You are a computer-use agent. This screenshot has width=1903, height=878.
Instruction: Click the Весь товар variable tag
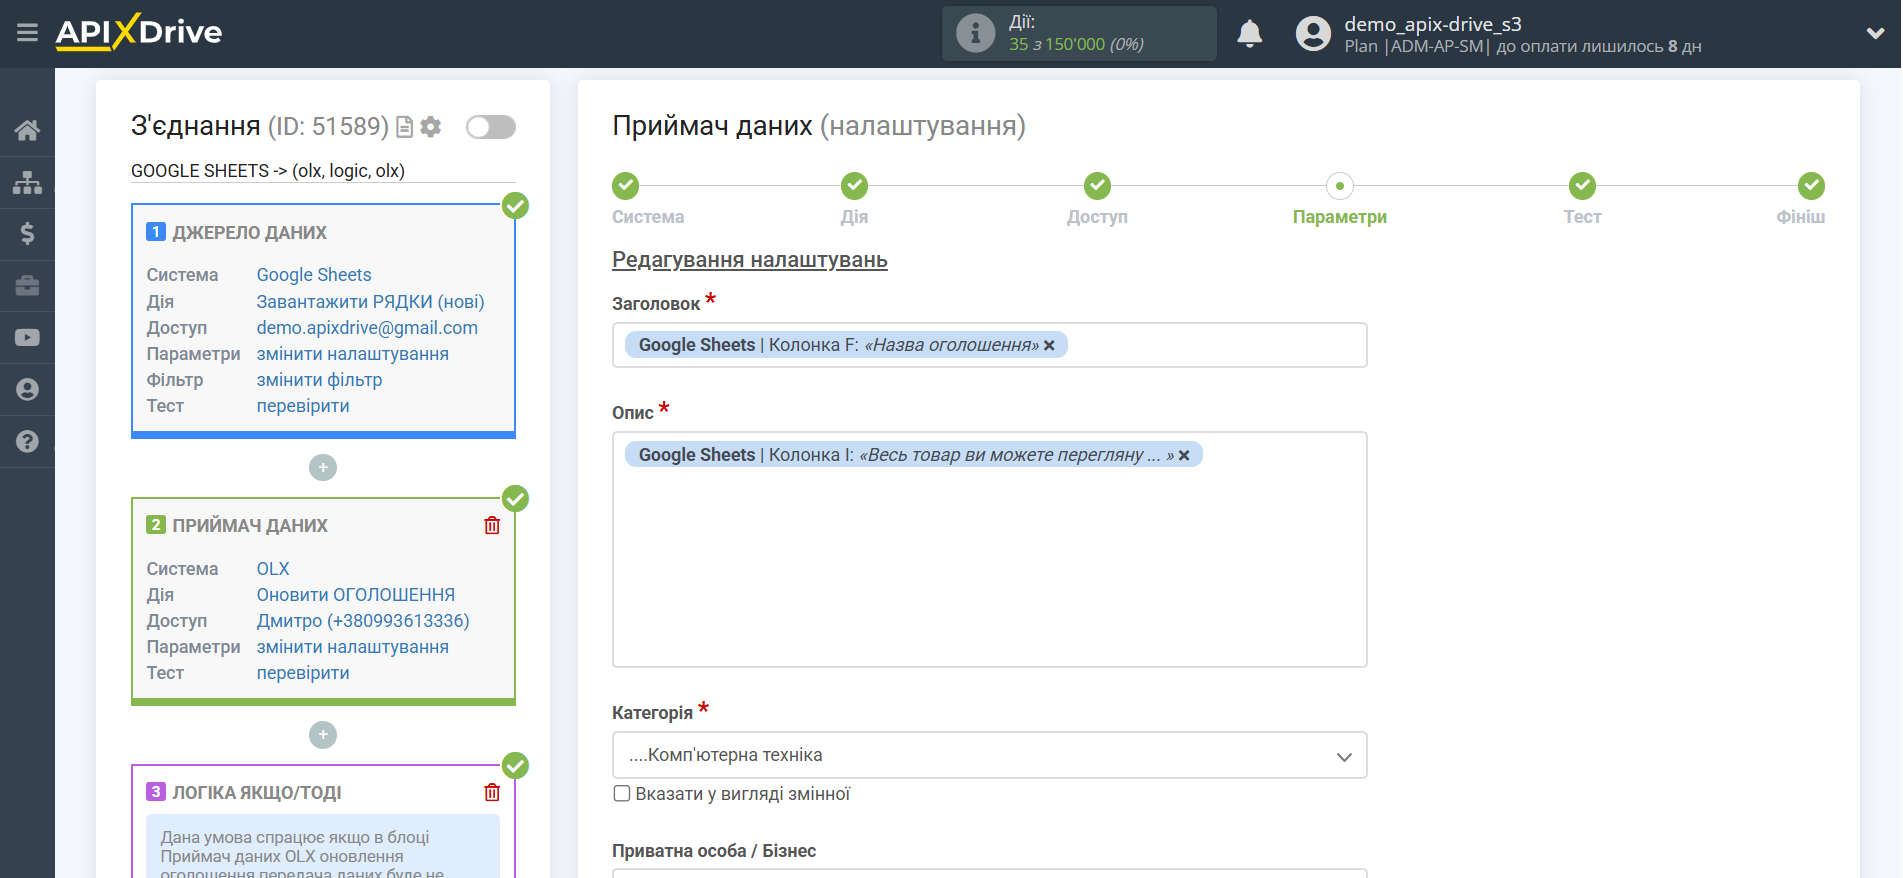point(913,455)
